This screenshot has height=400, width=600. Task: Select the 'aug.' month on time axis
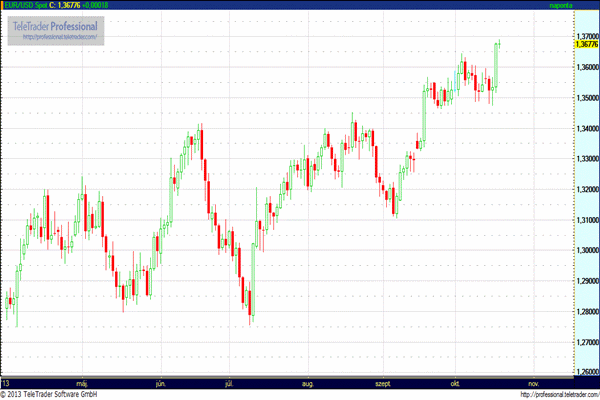[308, 383]
